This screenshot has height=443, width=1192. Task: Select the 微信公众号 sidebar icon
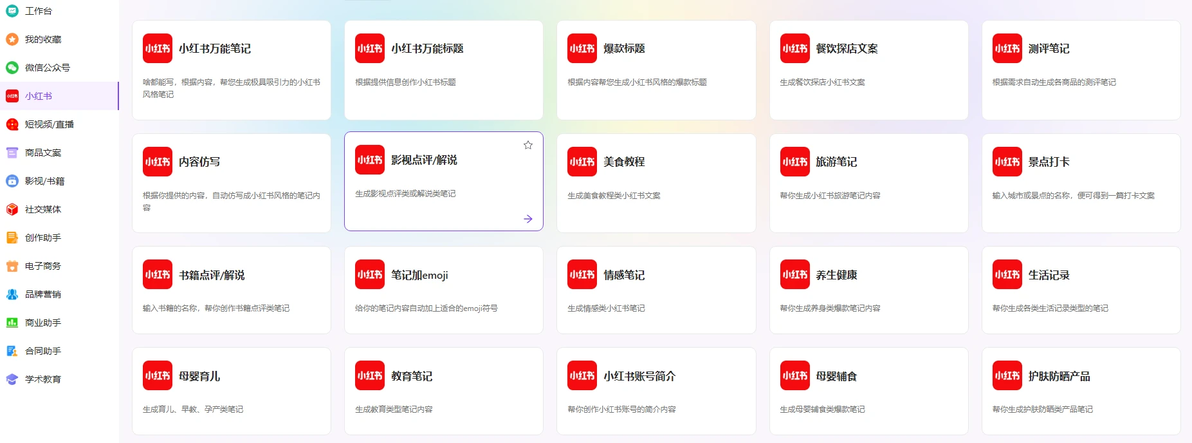click(x=12, y=68)
